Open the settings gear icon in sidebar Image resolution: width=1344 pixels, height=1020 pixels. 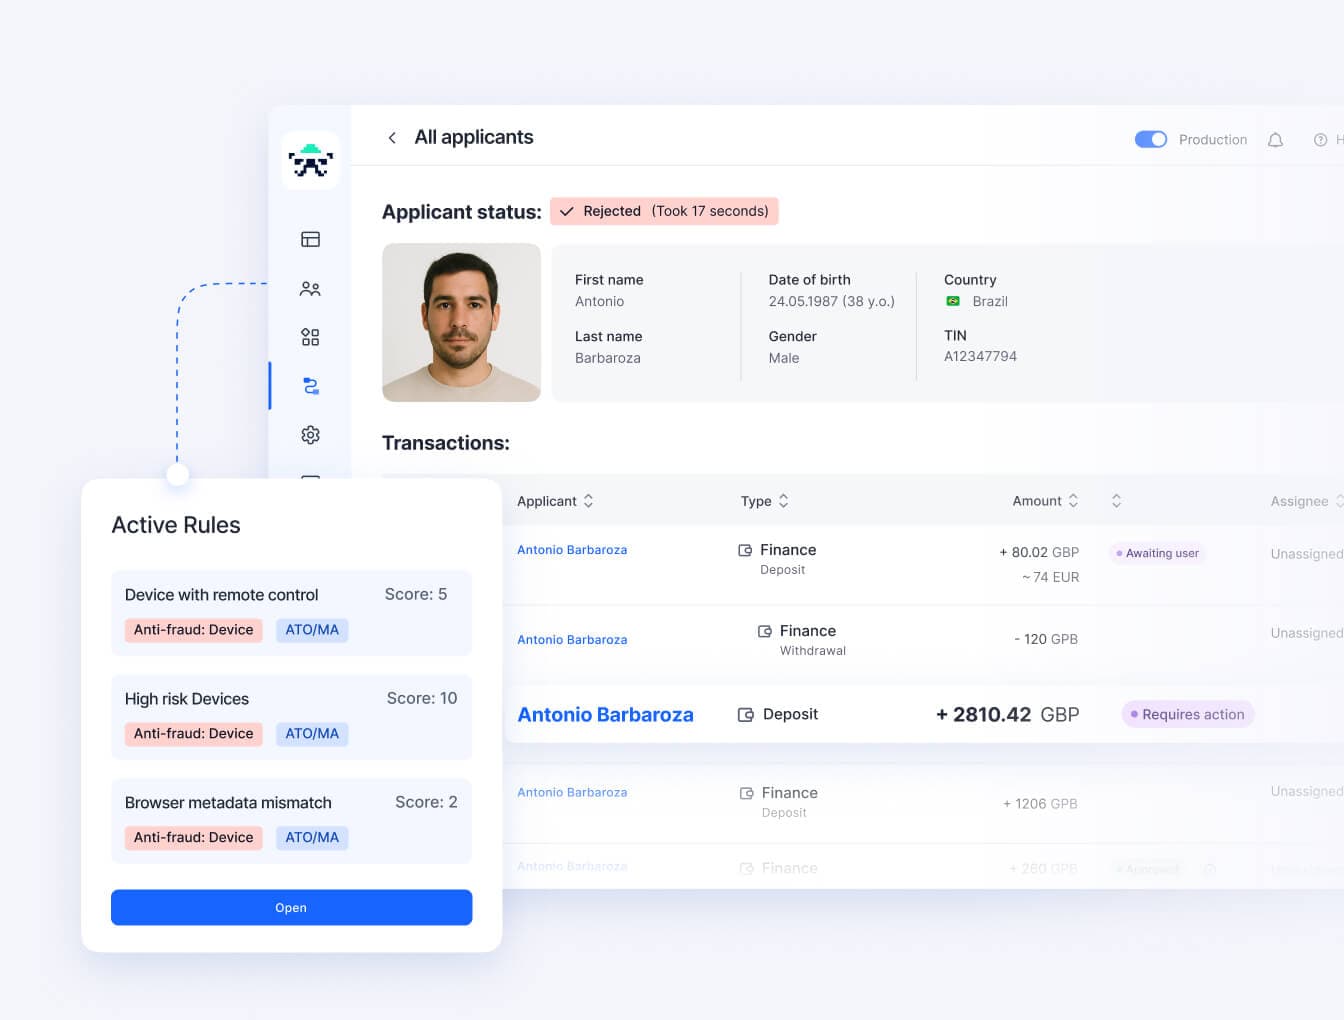click(310, 435)
